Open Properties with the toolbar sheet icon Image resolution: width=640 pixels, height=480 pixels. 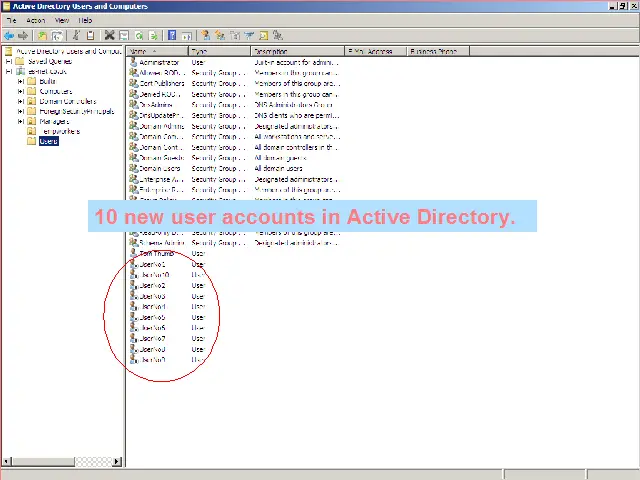coord(124,36)
